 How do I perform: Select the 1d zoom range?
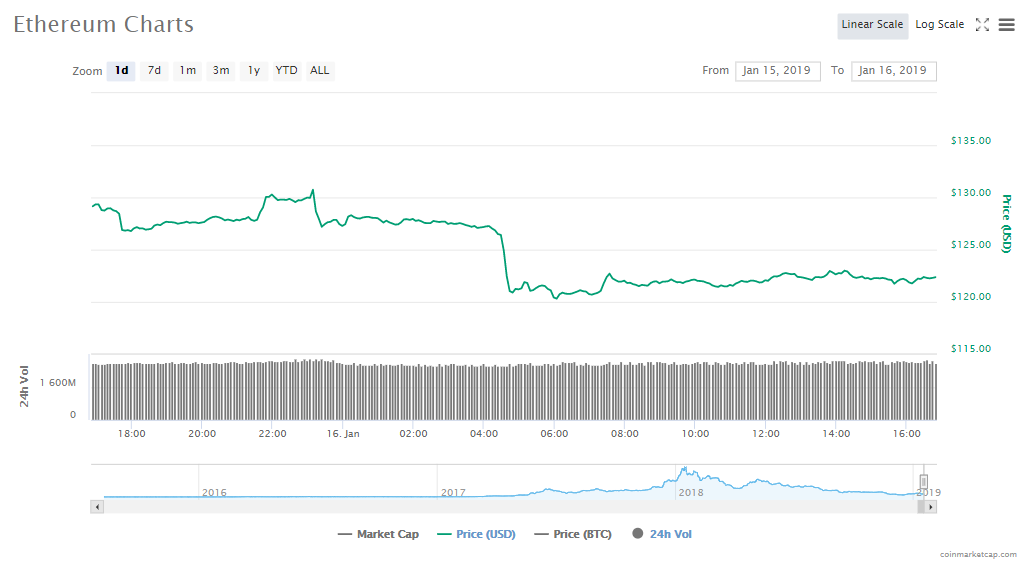[x=121, y=71]
